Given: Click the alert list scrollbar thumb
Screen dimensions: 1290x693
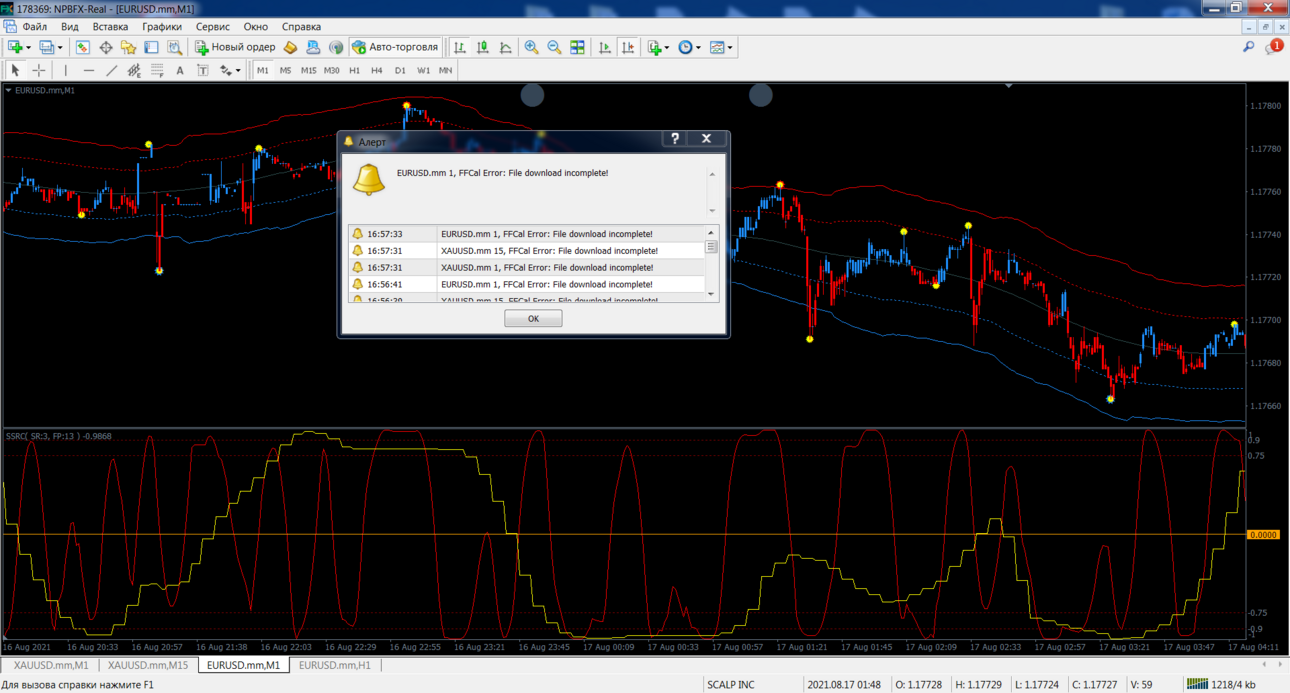Looking at the screenshot, I should (712, 246).
